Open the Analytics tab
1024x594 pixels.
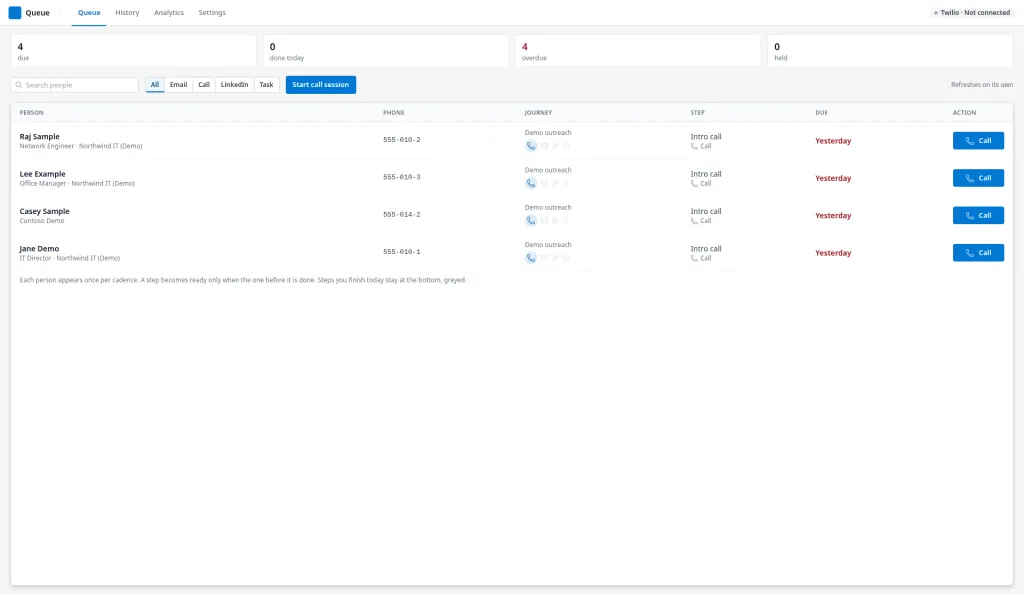pyautogui.click(x=168, y=12)
